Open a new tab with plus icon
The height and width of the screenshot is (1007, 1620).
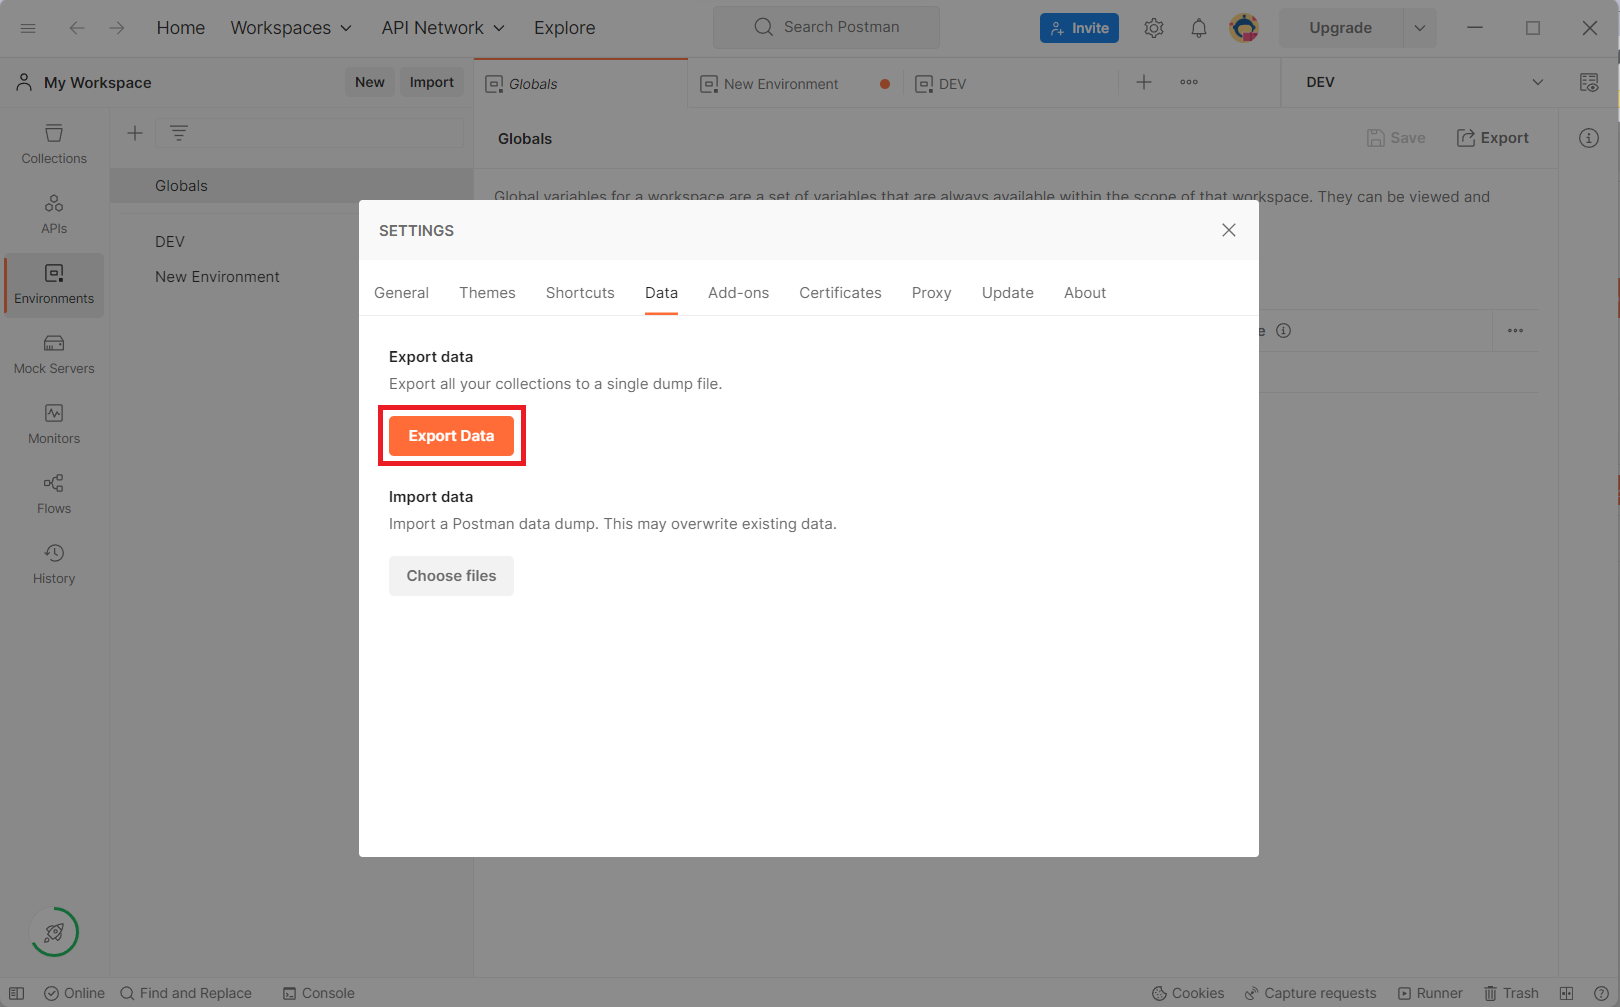click(x=1144, y=82)
